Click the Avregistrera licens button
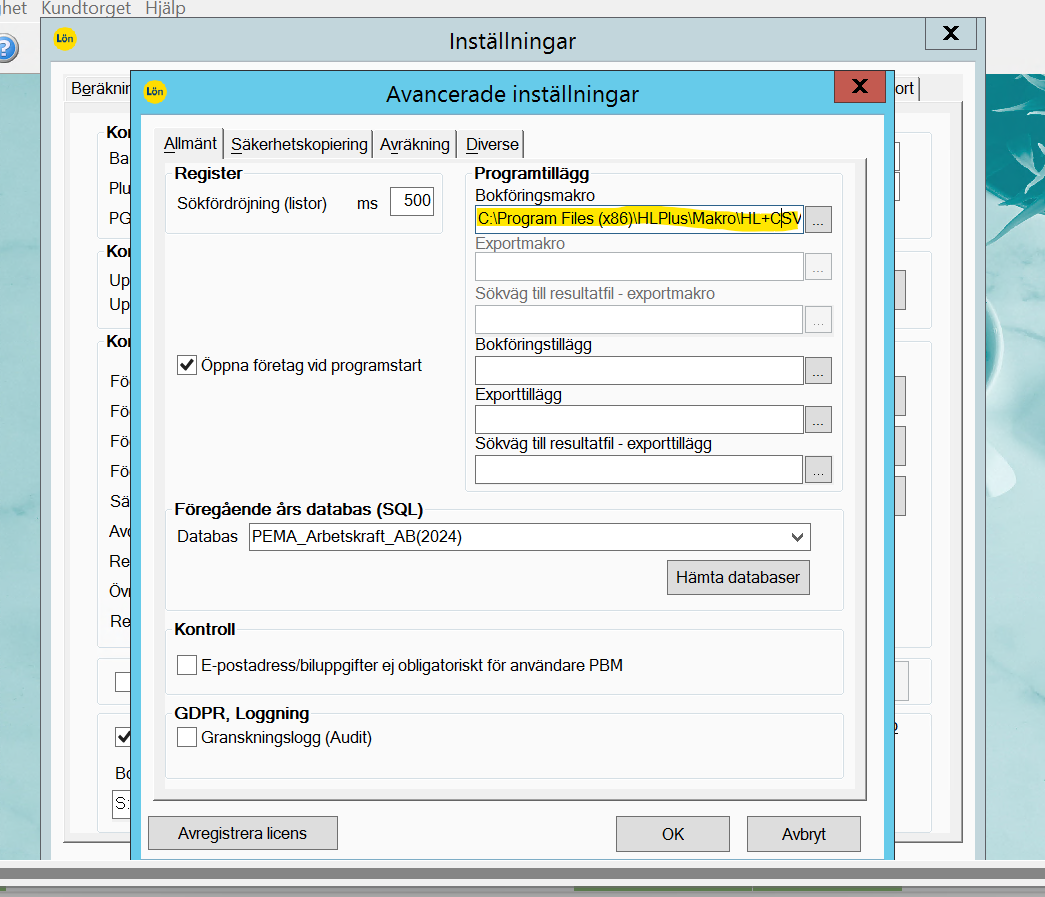Viewport: 1045px width, 897px height. pyautogui.click(x=242, y=833)
